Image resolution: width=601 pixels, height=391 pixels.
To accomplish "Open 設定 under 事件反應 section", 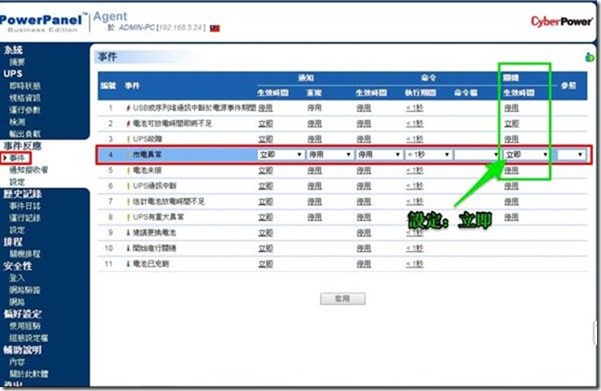I will (17, 182).
